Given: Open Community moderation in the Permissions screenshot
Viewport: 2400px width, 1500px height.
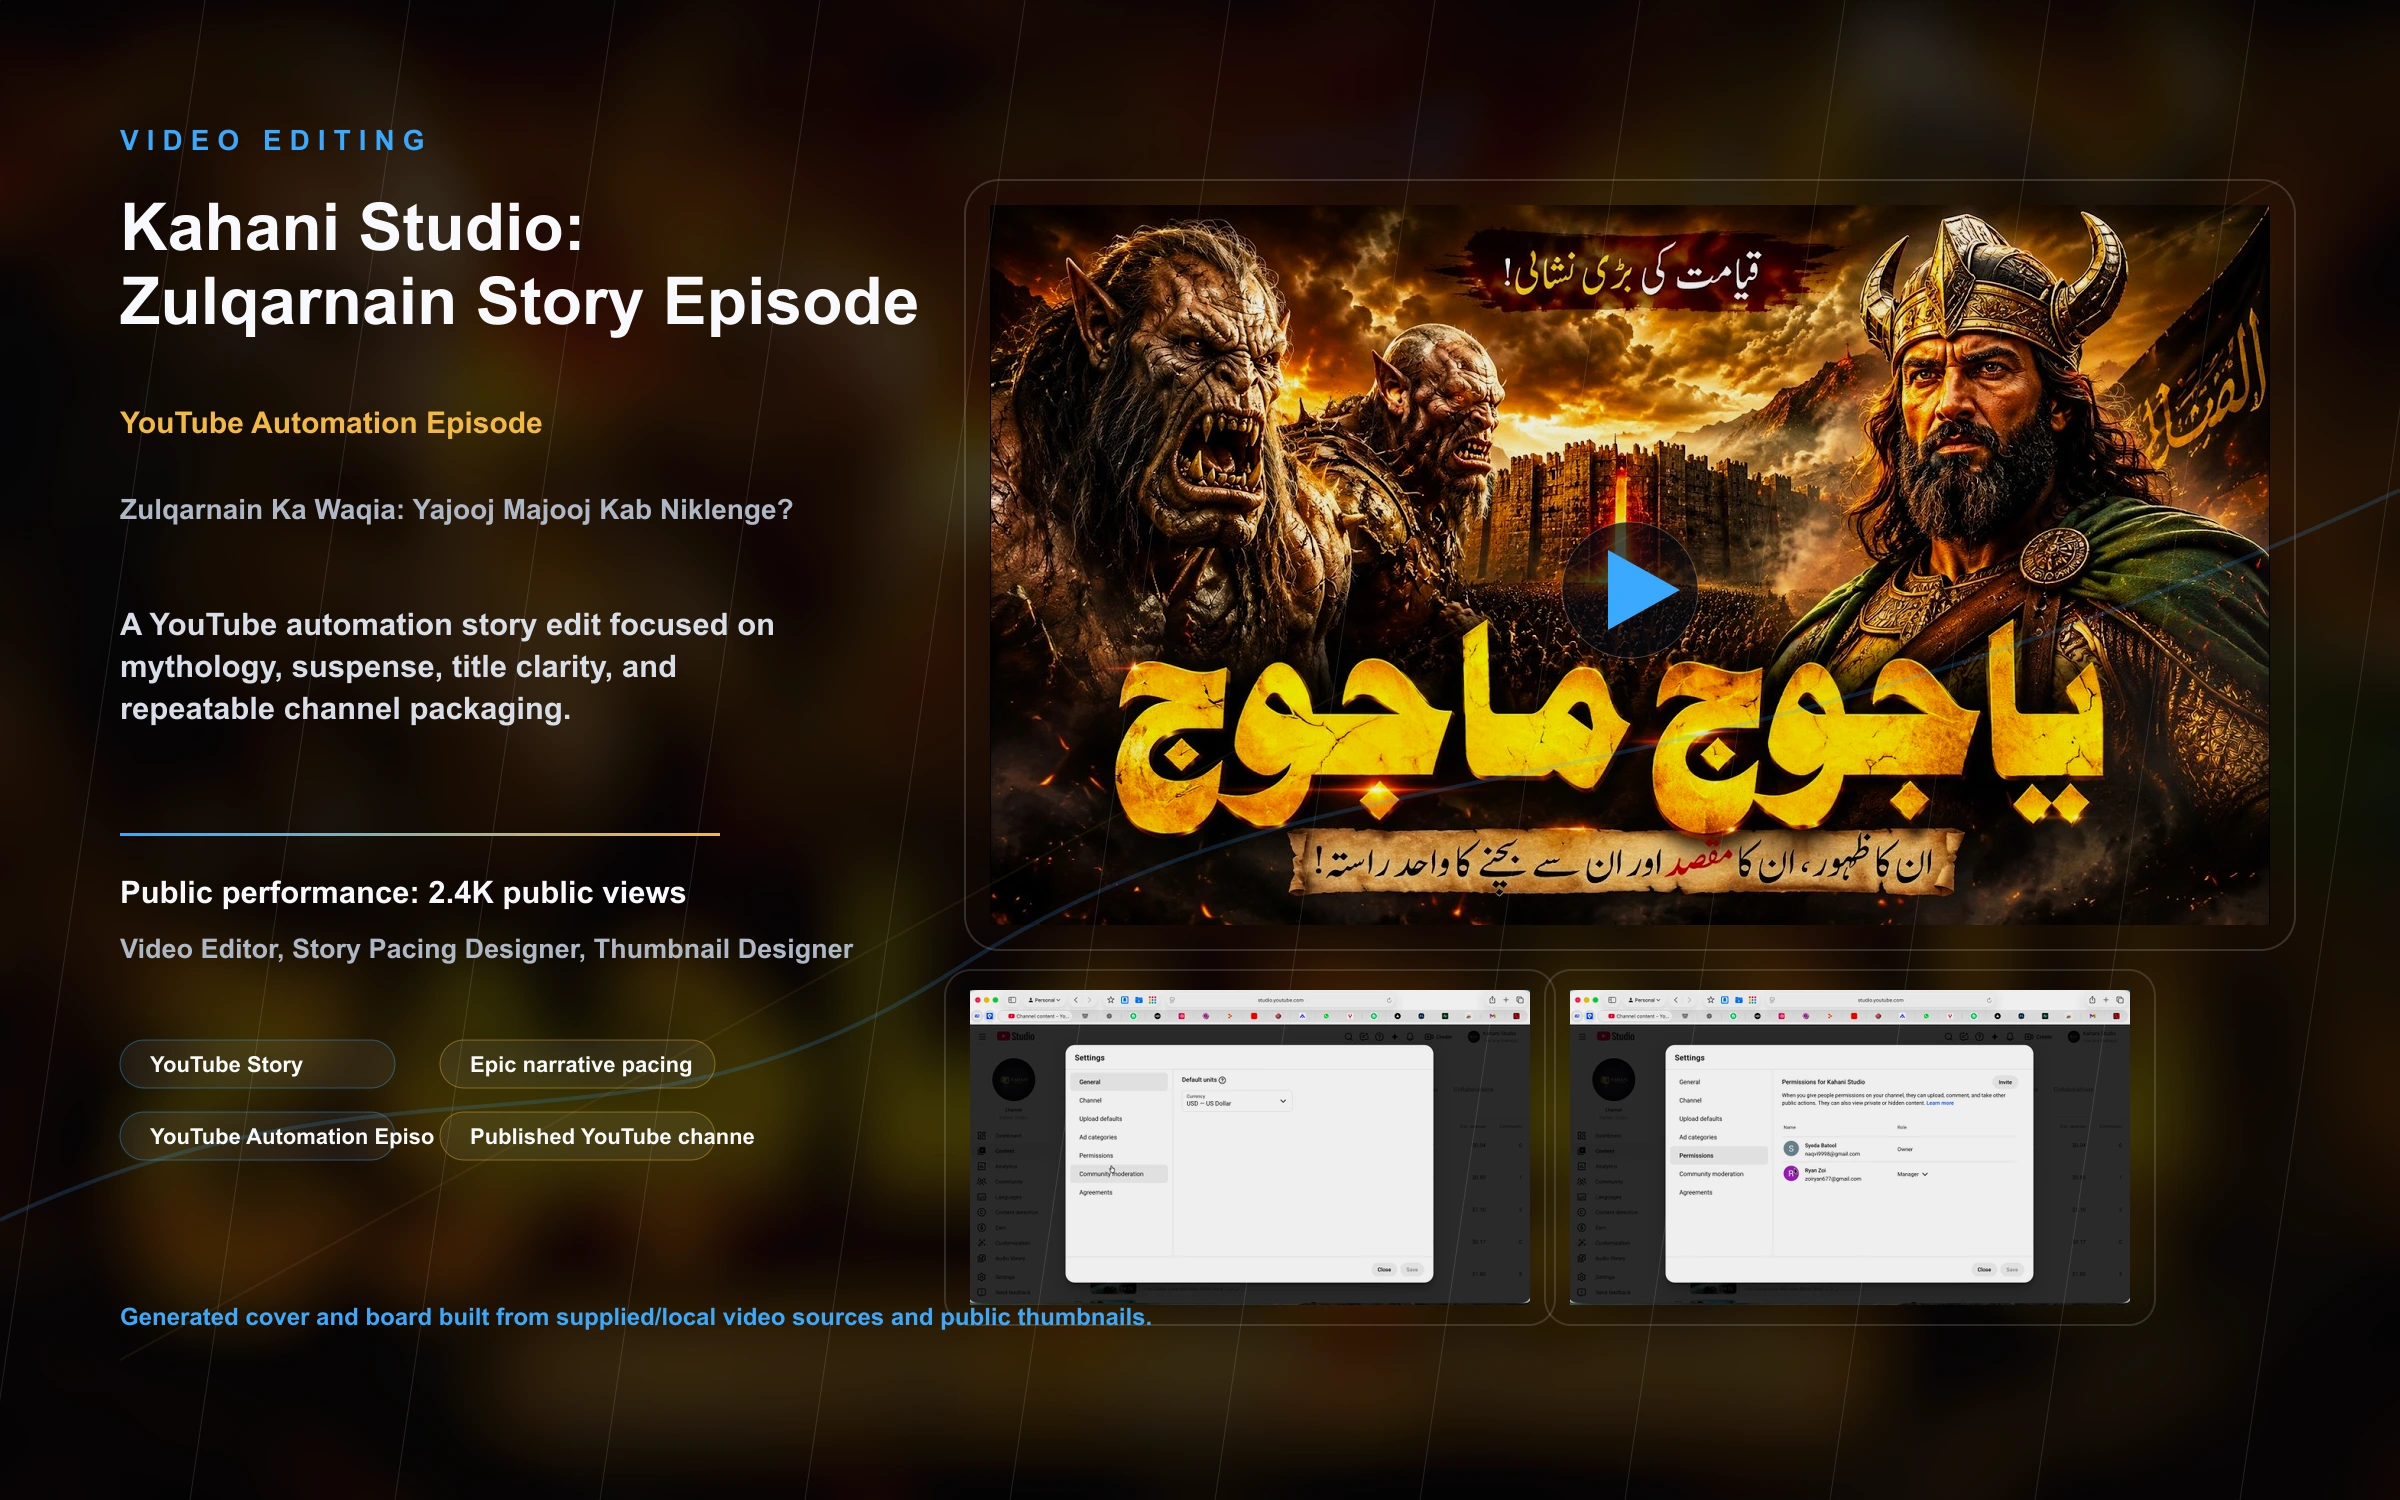Looking at the screenshot, I should pyautogui.click(x=1719, y=1174).
